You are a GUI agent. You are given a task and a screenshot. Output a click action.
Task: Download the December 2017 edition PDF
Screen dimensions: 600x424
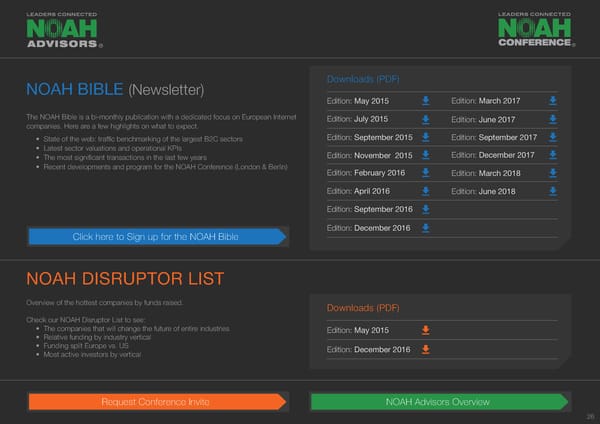click(553, 155)
